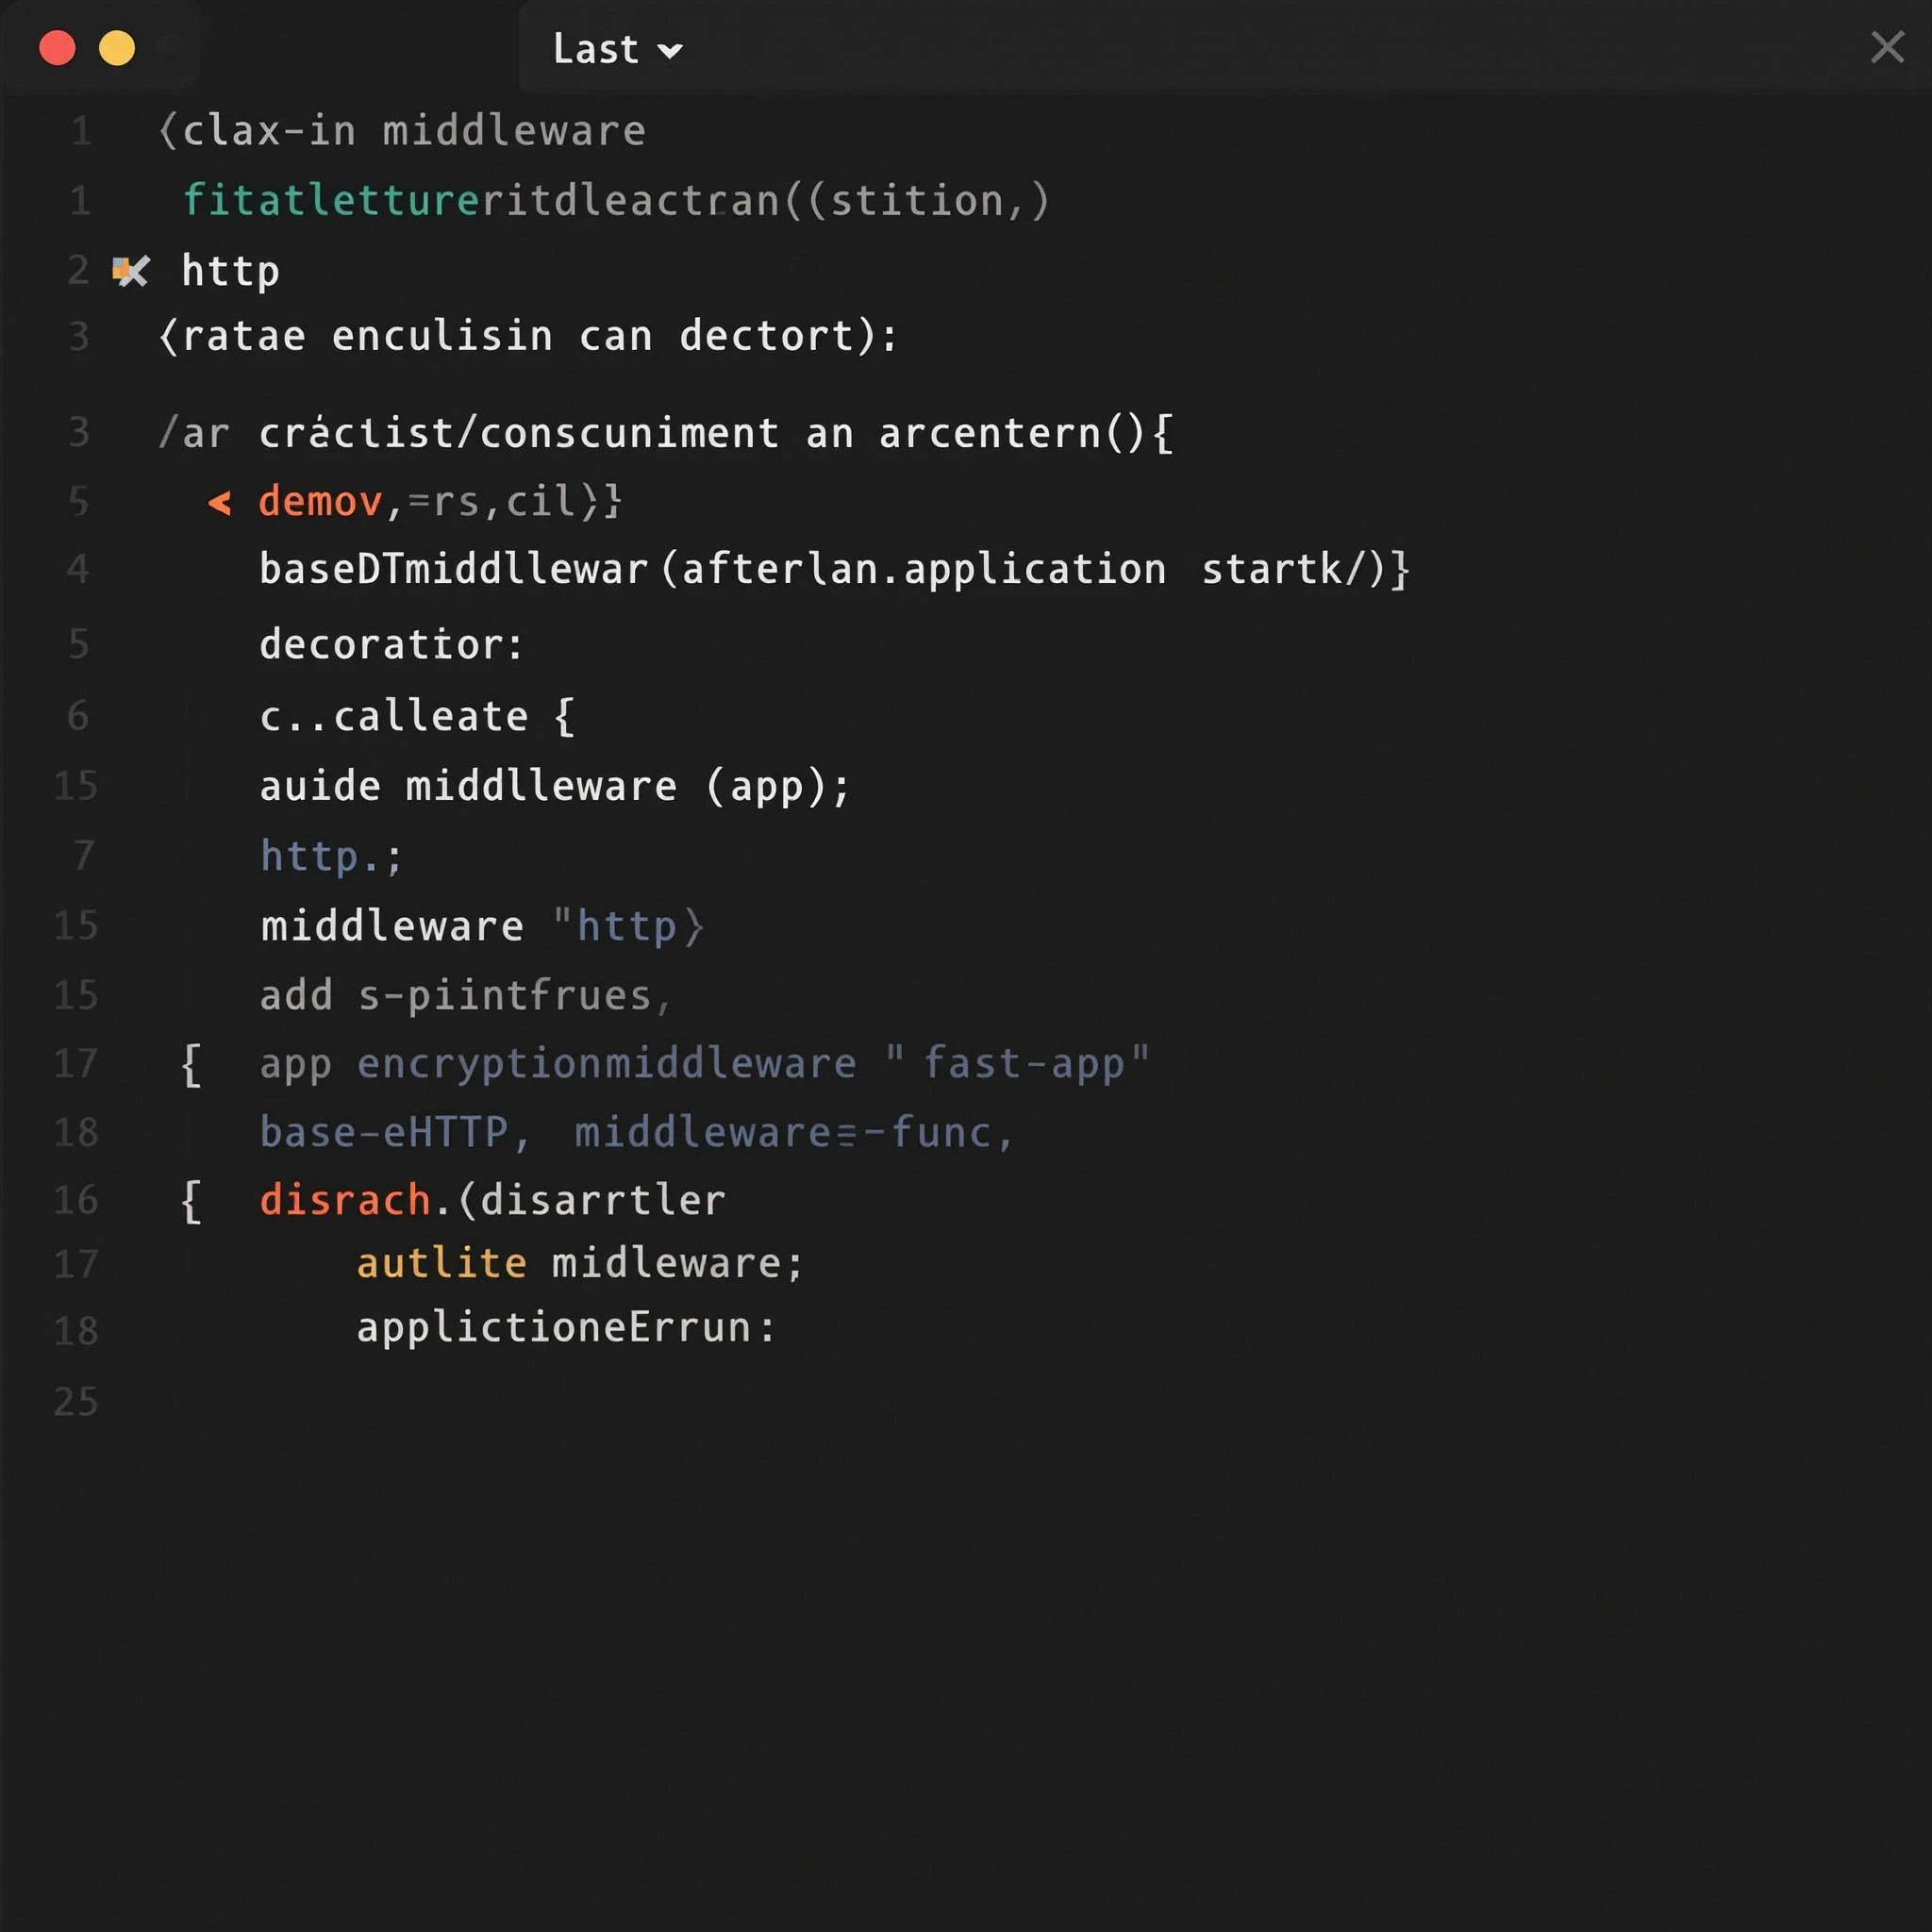Click the baseDTmiddllewar code text
Screen dimensions: 1932x1932
coord(453,569)
